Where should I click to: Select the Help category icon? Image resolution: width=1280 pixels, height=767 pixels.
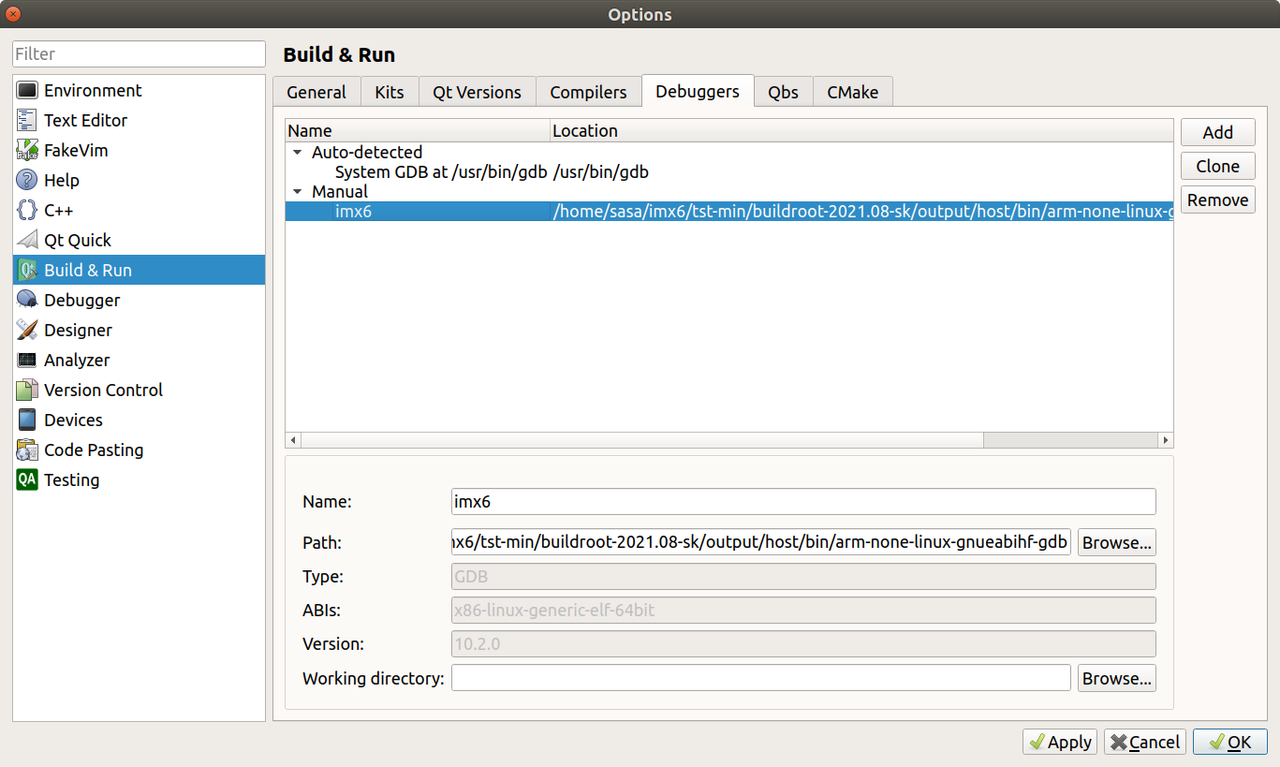click(x=27, y=180)
